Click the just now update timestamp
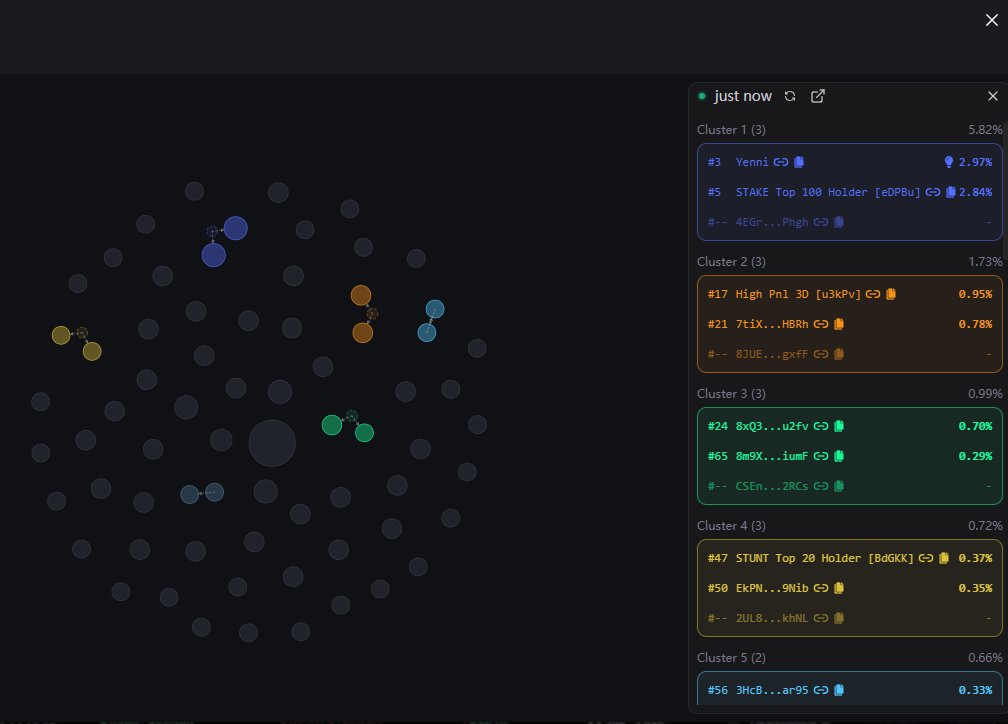Screen dimensions: 1008x724 742,96
